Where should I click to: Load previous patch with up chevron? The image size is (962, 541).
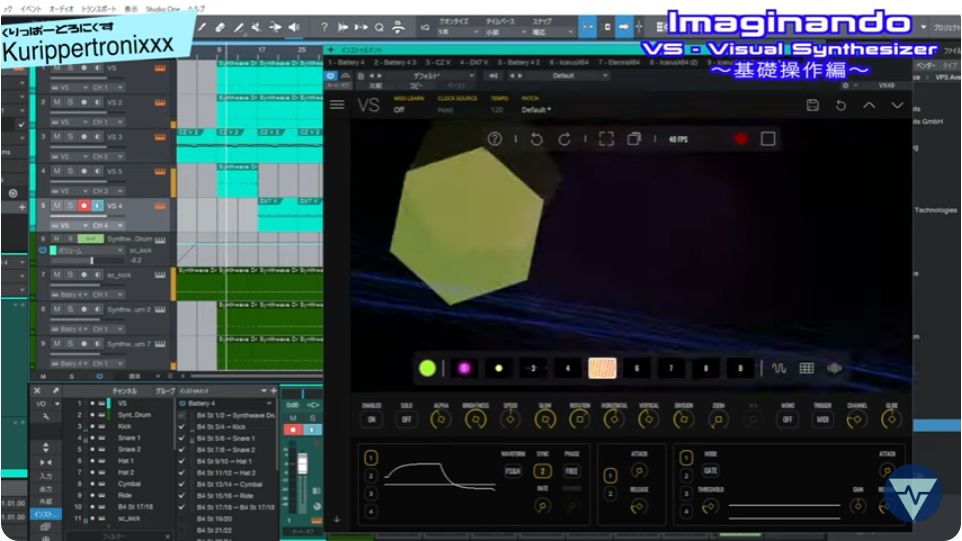tap(869, 105)
